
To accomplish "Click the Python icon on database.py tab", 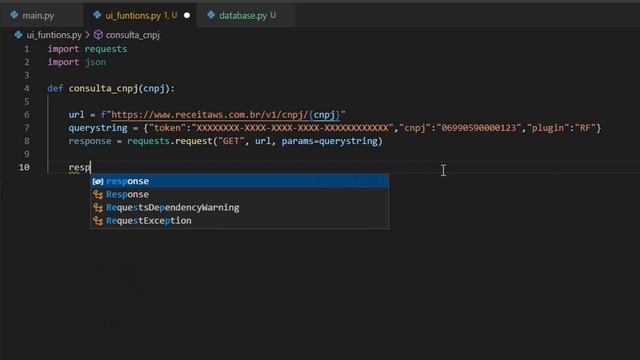I will (x=211, y=15).
